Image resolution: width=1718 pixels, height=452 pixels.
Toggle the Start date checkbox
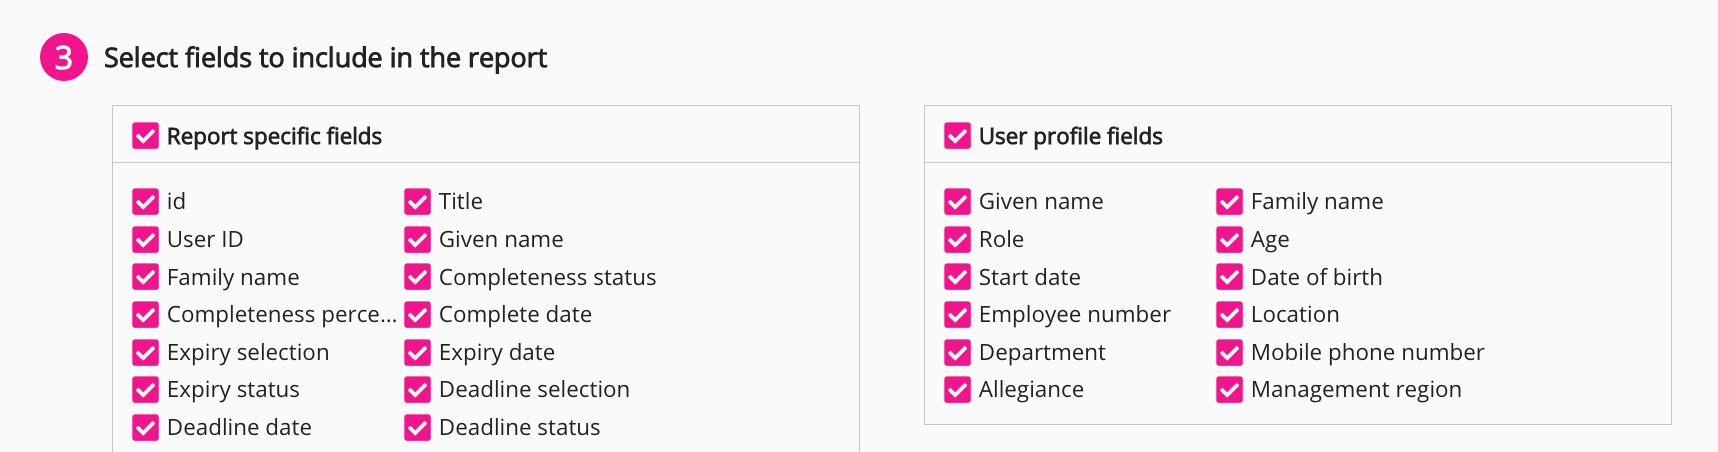(x=958, y=277)
